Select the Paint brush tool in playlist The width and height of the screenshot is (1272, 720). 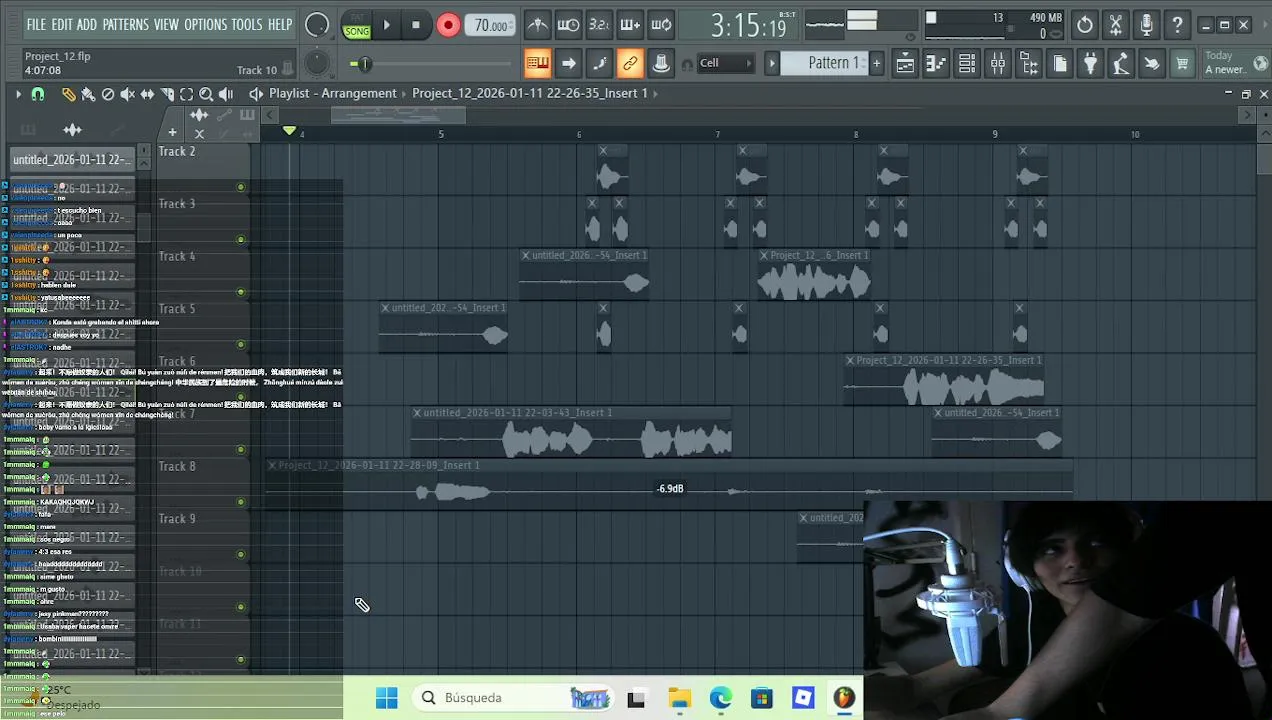tap(88, 94)
